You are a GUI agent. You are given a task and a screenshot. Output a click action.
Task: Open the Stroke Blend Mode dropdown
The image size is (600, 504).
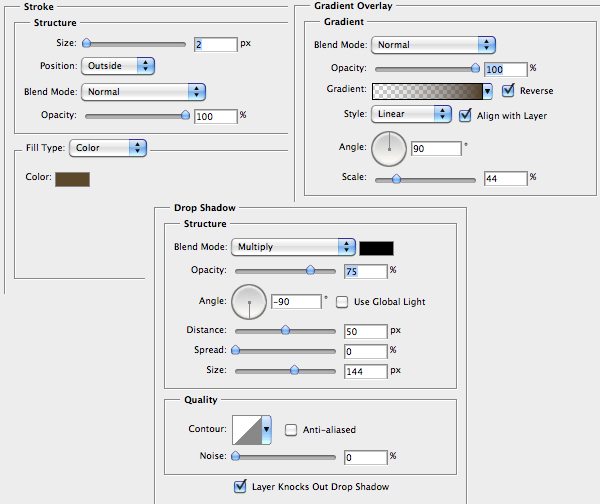[x=143, y=92]
